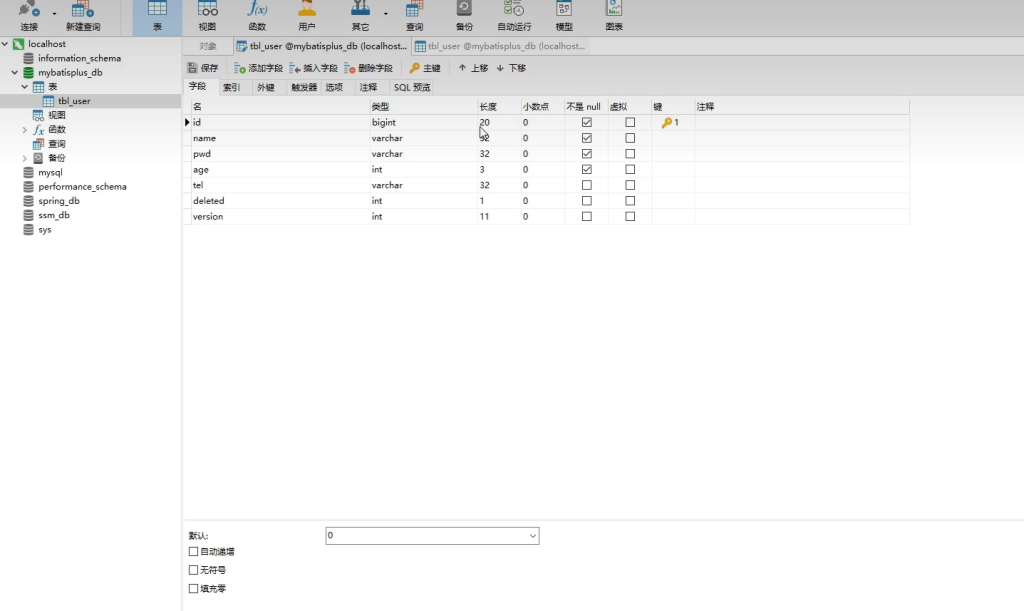The image size is (1024, 611).
Task: Expand the 函数 node in sidebar tree
Action: click(25, 130)
